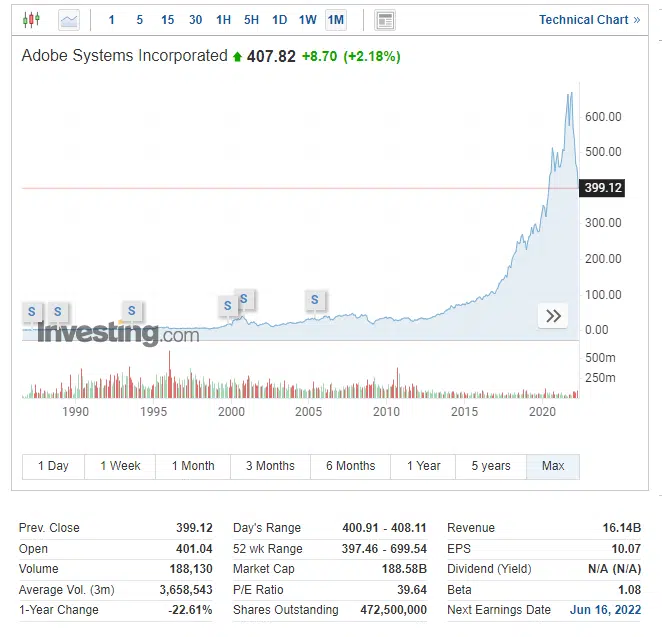Open the Jun 16, 2022 earnings date link
Screen dimensions: 662x637
(x=605, y=610)
